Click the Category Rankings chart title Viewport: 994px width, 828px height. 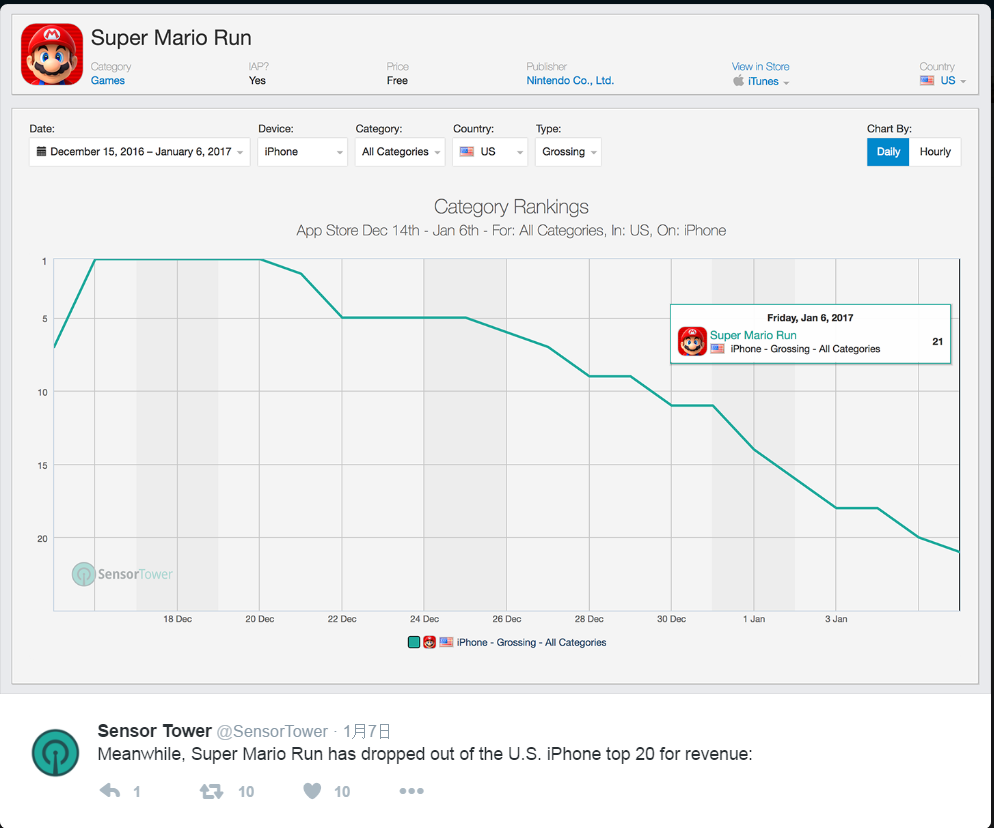(x=511, y=207)
